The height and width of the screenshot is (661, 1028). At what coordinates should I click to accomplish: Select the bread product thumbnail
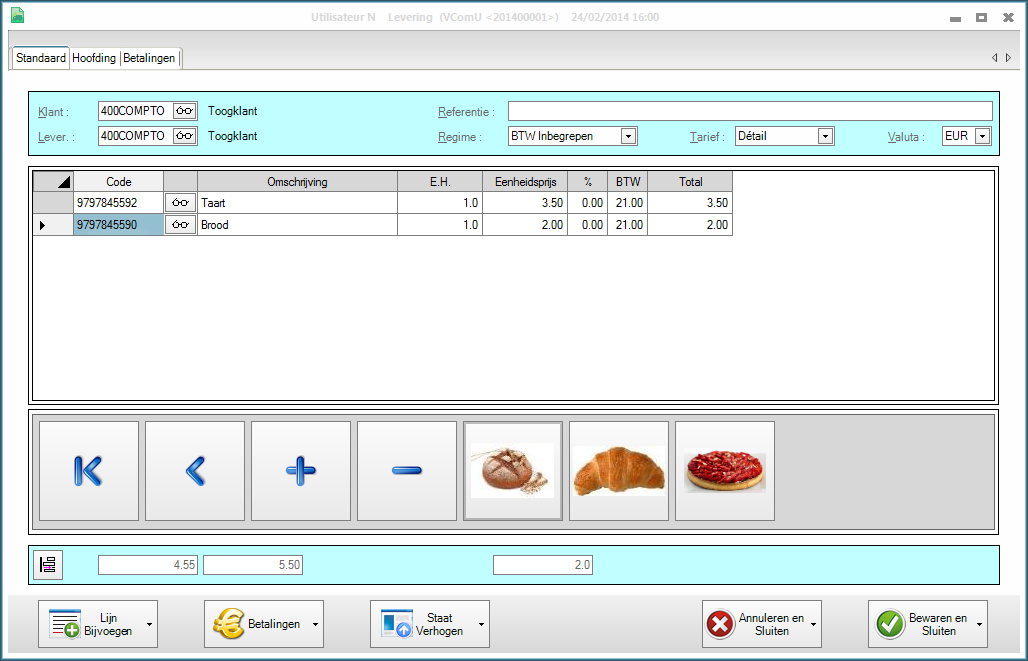tap(513, 471)
